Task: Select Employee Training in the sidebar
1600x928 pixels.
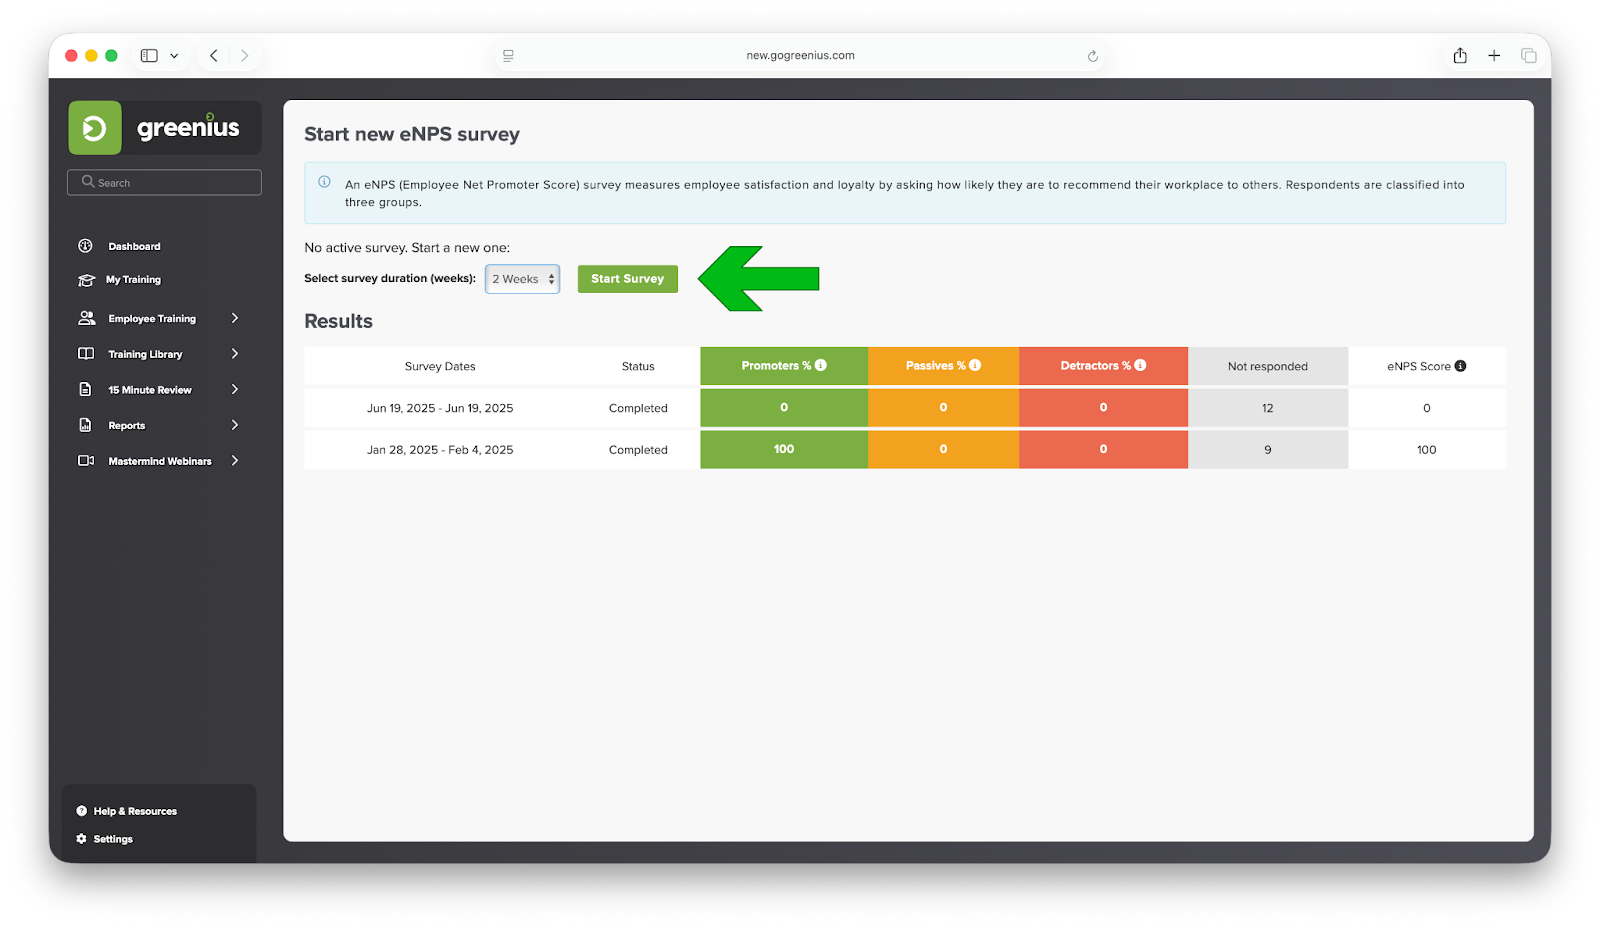Action: (x=152, y=319)
